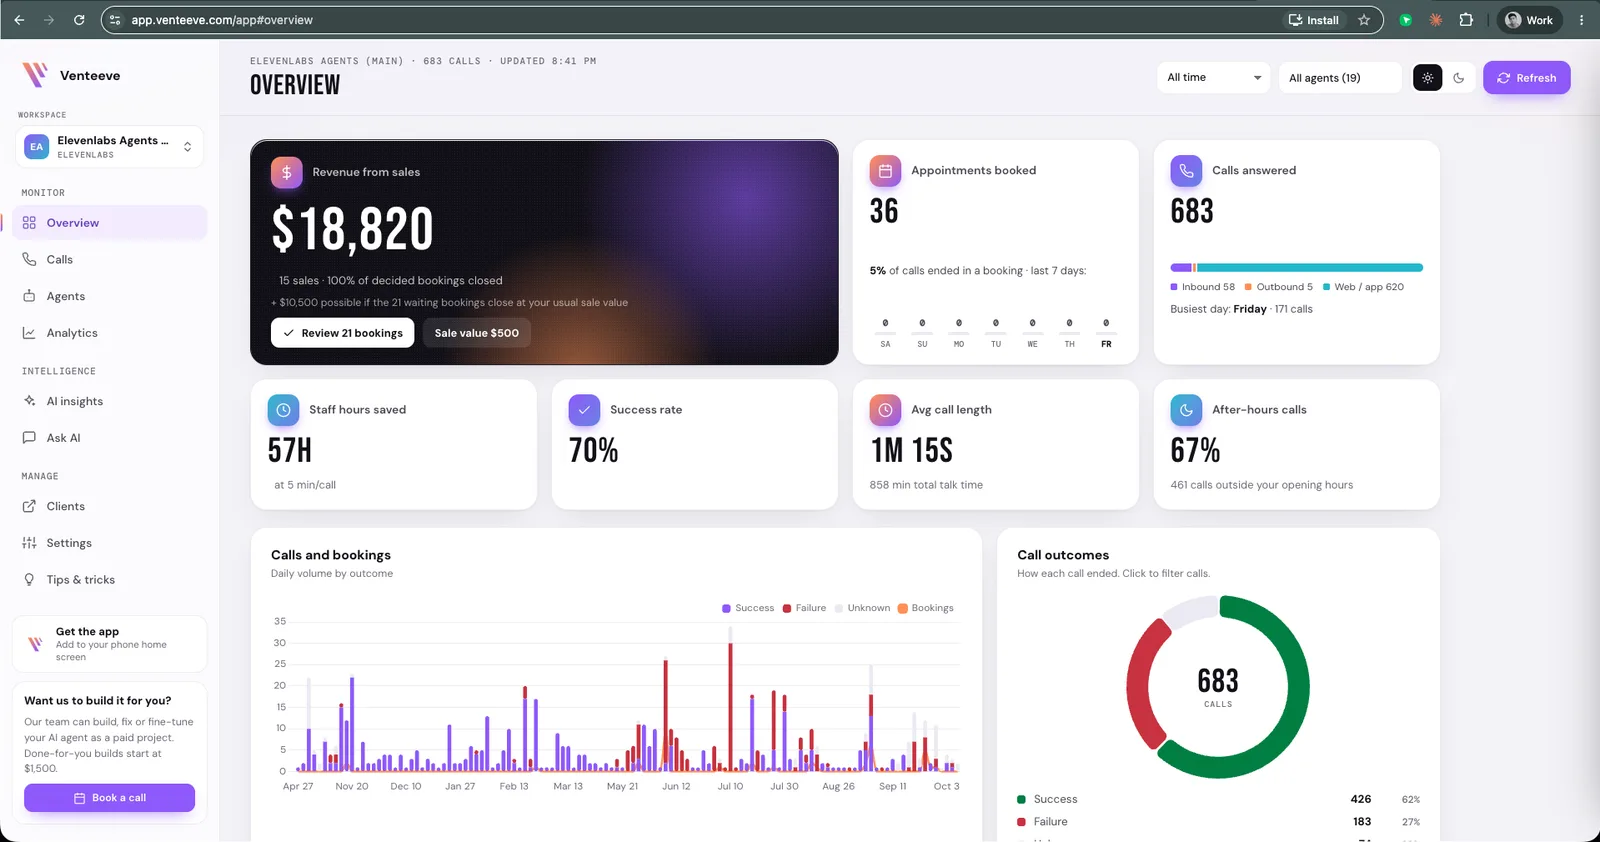Open the All time period dropdown

(x=1213, y=78)
